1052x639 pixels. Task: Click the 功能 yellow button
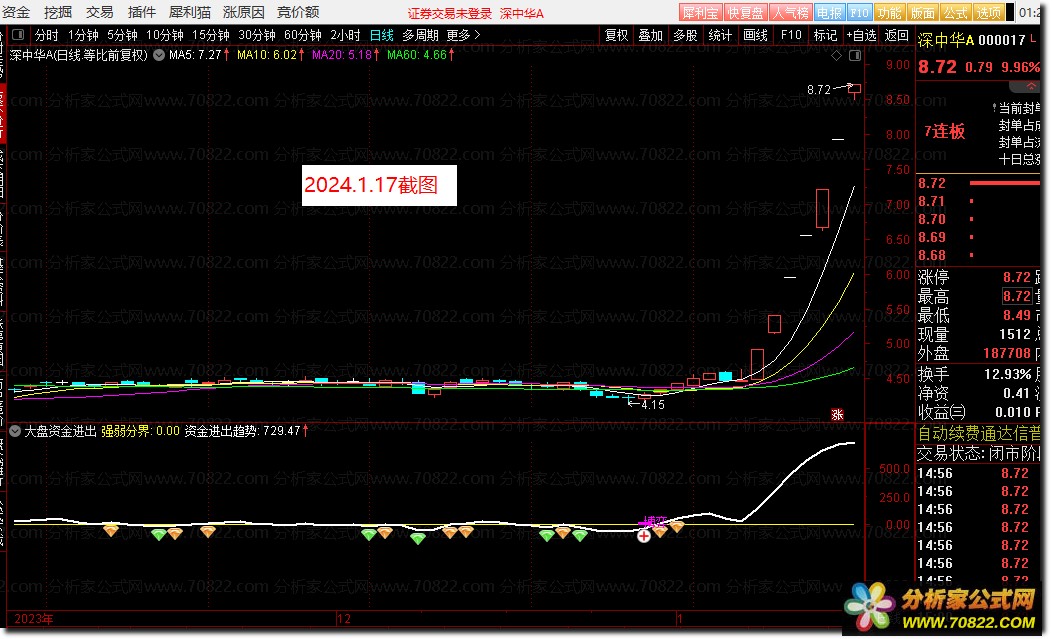click(889, 13)
